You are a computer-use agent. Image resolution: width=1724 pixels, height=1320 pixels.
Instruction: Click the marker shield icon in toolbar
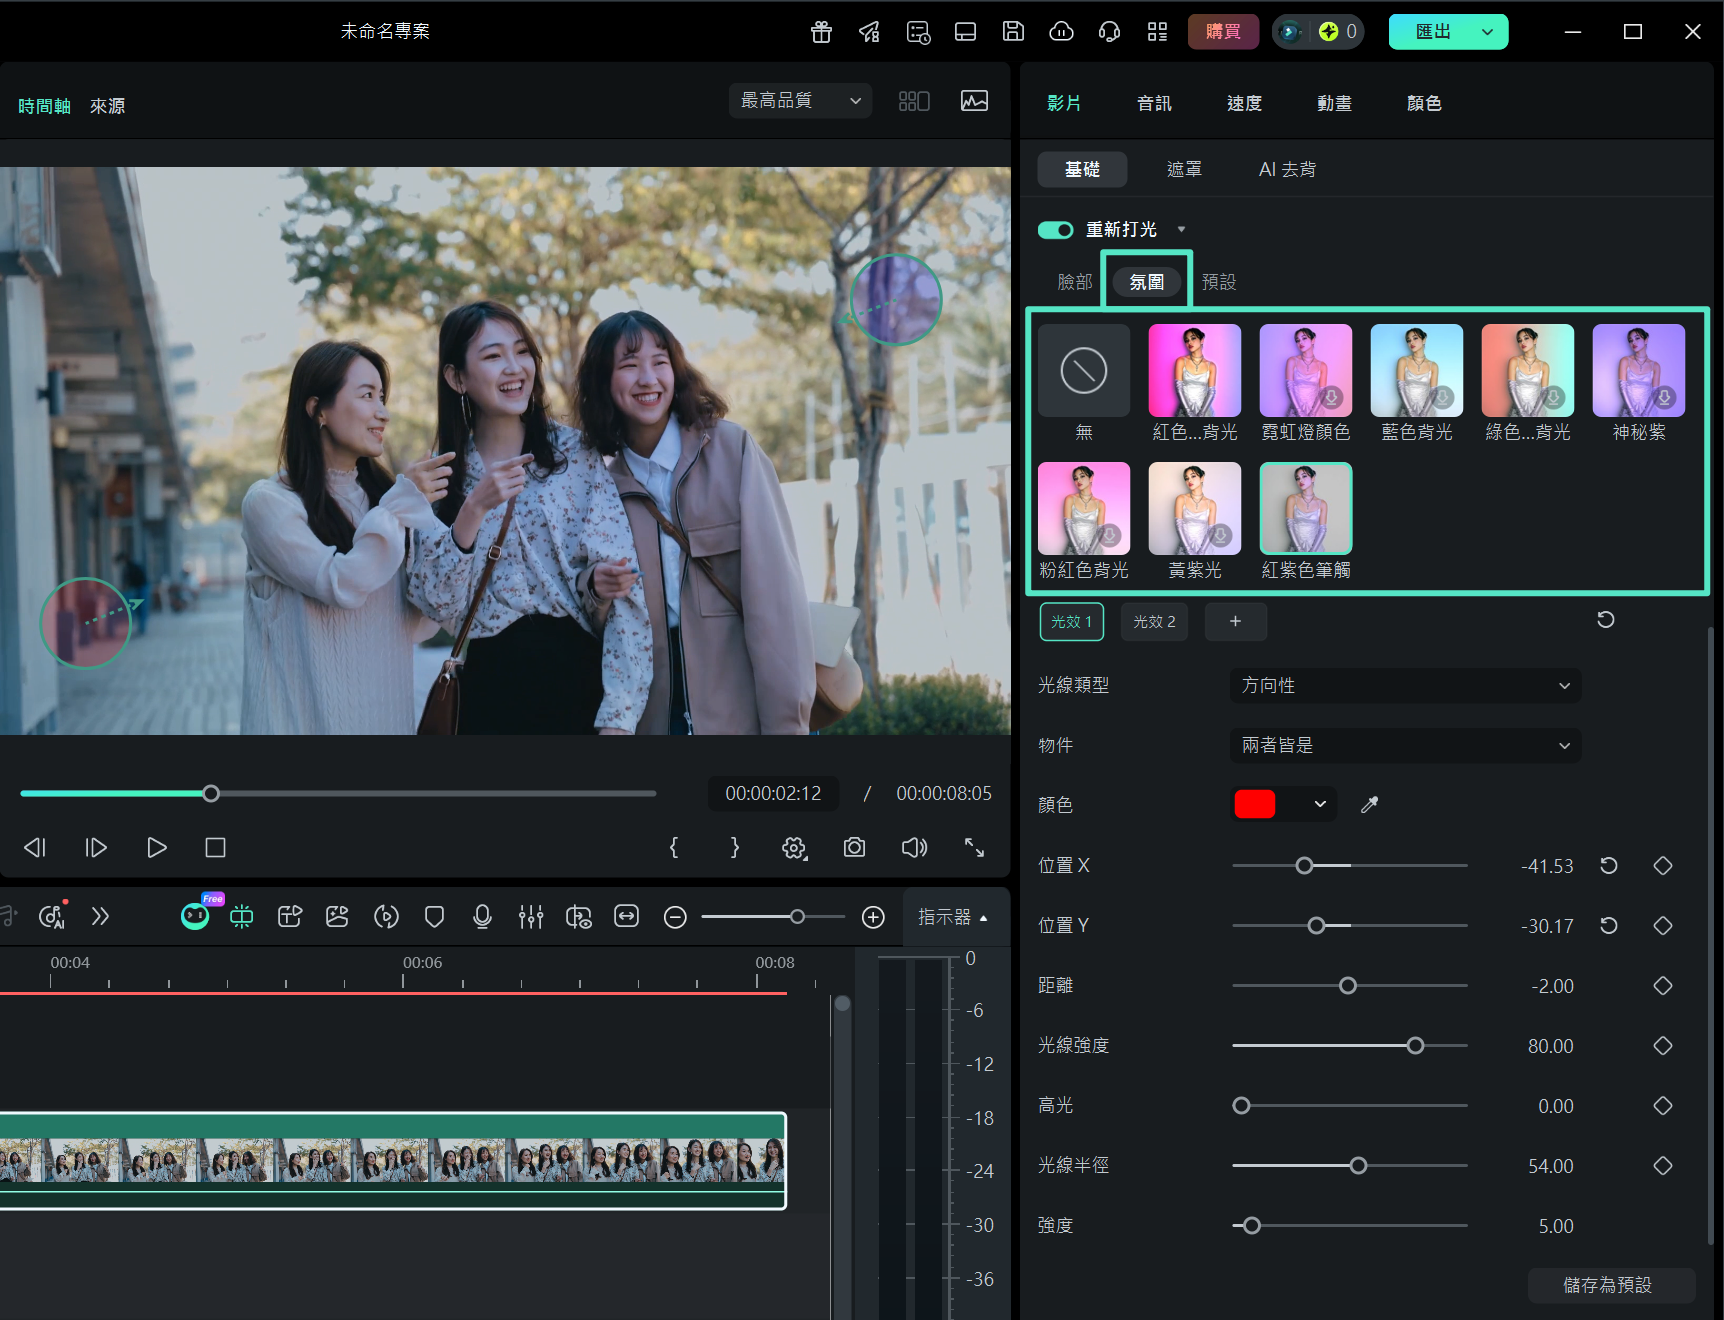point(434,917)
